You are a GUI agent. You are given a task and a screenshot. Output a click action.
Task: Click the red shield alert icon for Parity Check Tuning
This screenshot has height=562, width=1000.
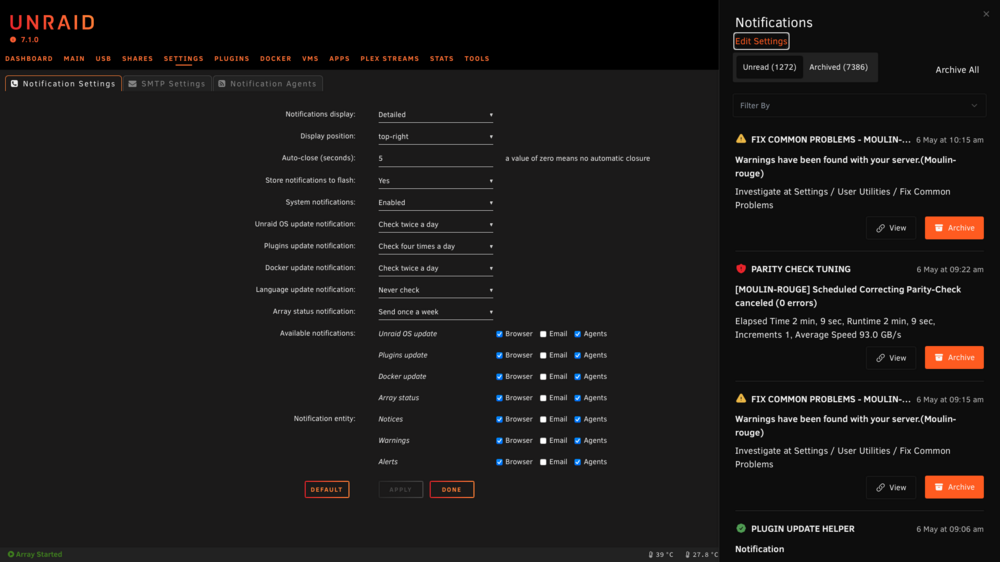coord(740,269)
